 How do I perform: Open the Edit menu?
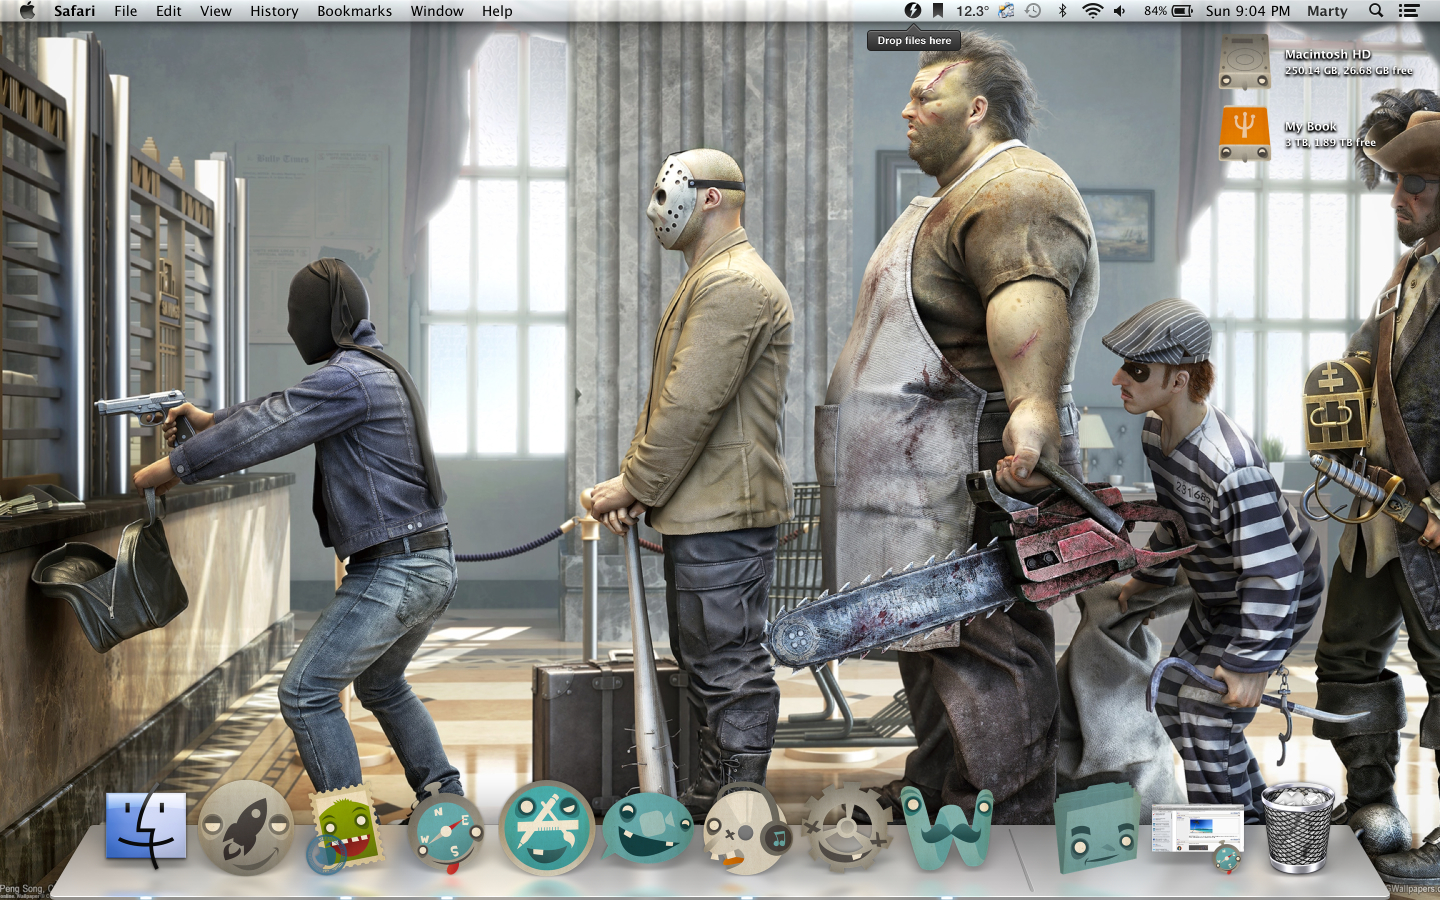[x=169, y=11]
